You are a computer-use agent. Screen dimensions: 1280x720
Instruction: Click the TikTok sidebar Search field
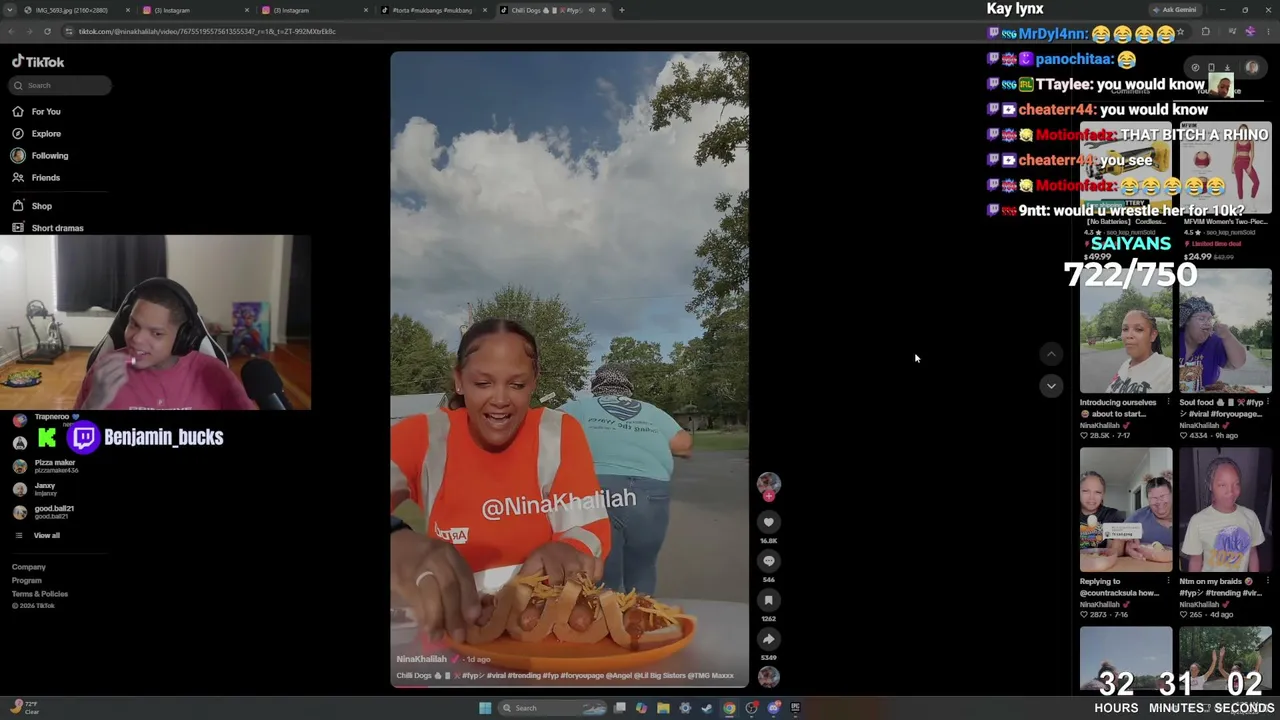pos(61,85)
